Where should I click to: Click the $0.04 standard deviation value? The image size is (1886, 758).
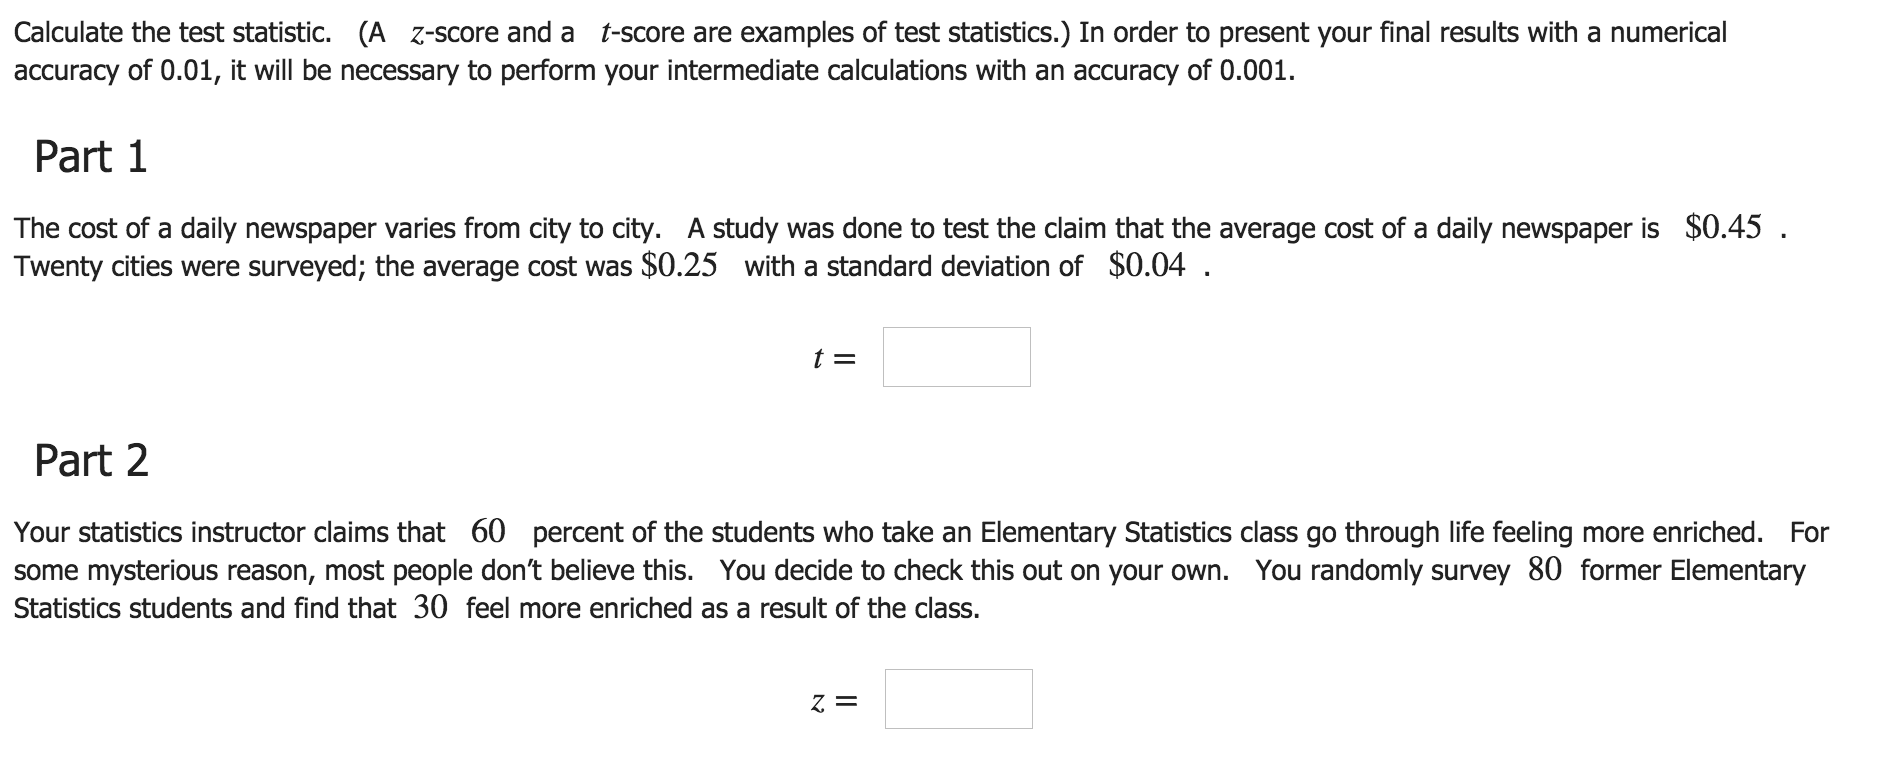click(x=1147, y=265)
